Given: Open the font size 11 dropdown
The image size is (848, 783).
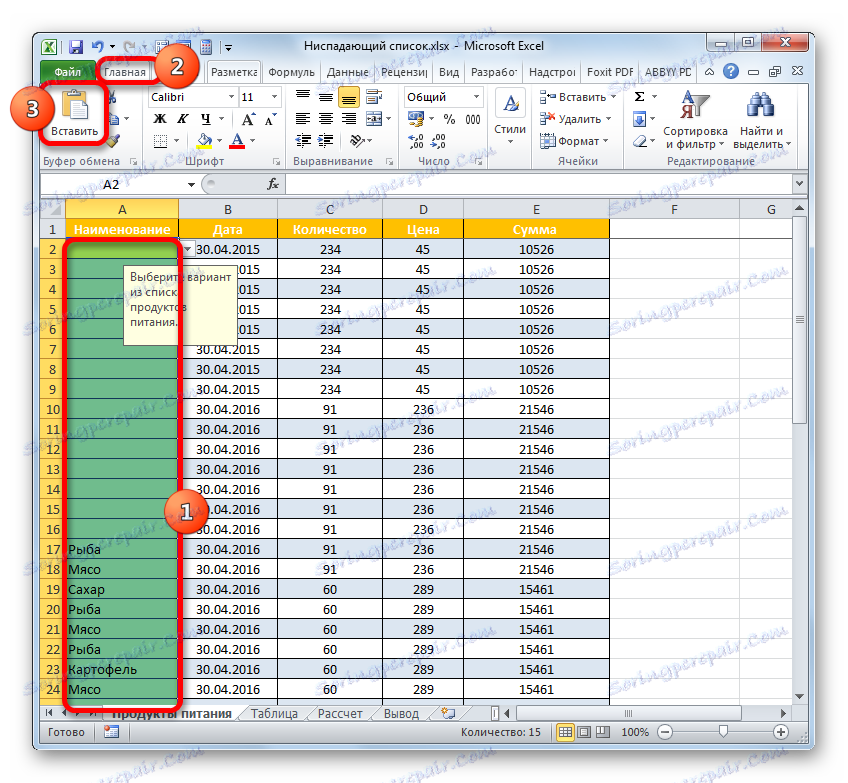Looking at the screenshot, I should [274, 97].
